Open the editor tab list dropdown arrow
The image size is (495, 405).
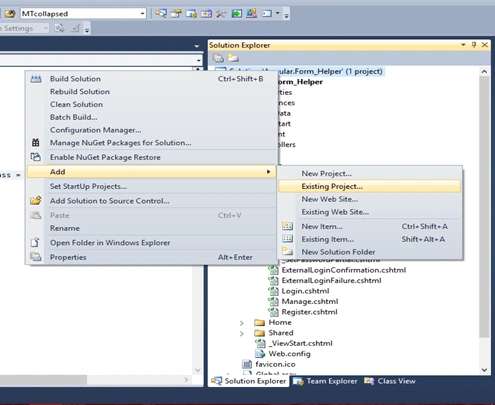197,46
